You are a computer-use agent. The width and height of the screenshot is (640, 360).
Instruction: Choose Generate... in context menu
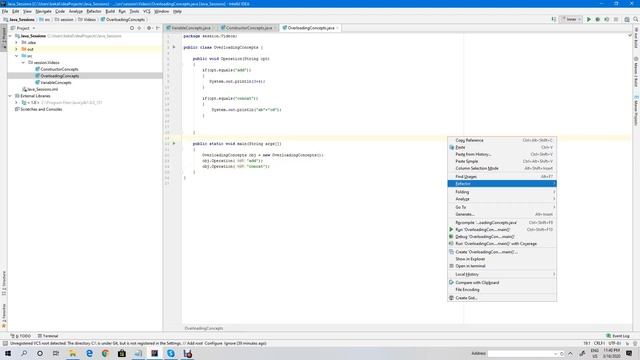(502, 214)
